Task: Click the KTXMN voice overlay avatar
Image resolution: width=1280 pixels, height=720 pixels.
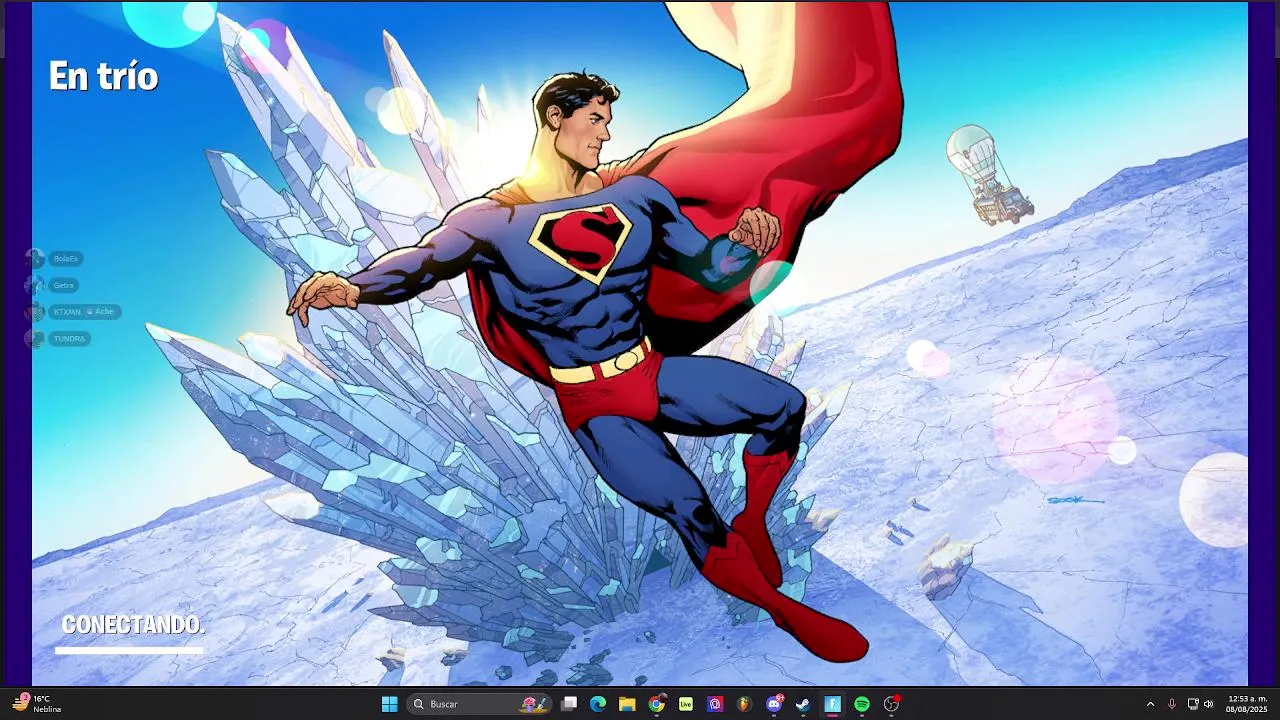Action: pos(35,312)
